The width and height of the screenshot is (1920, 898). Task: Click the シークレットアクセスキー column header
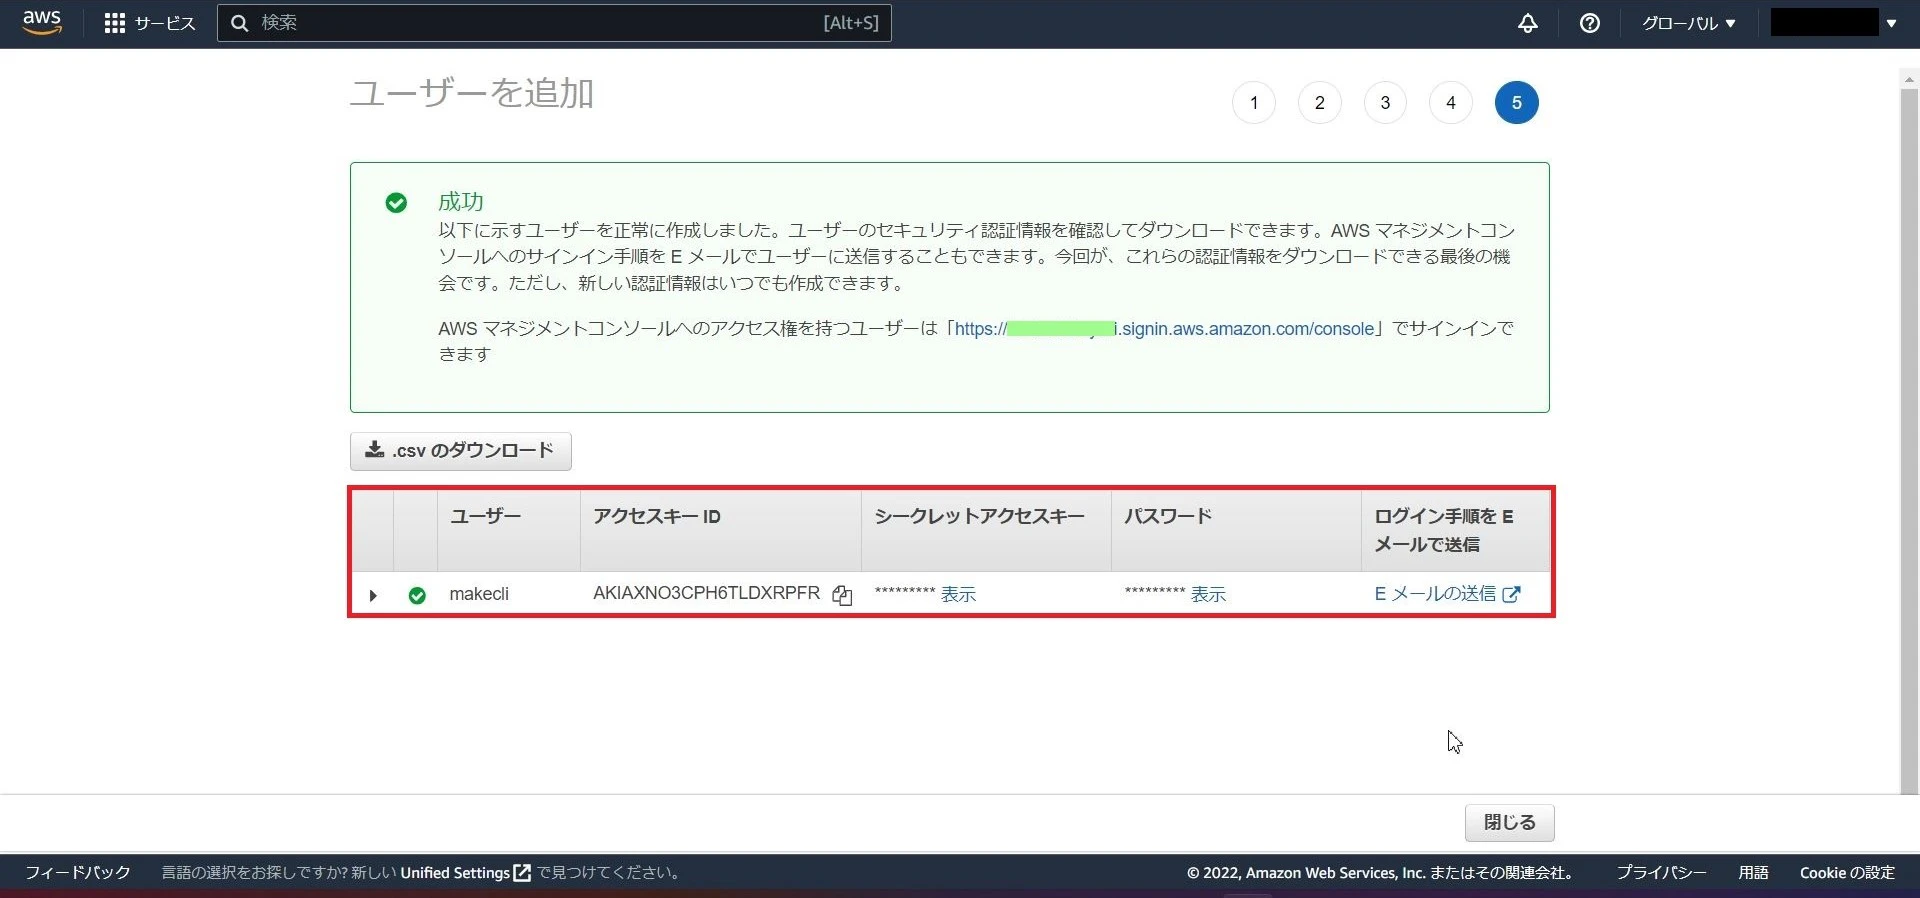click(x=979, y=517)
